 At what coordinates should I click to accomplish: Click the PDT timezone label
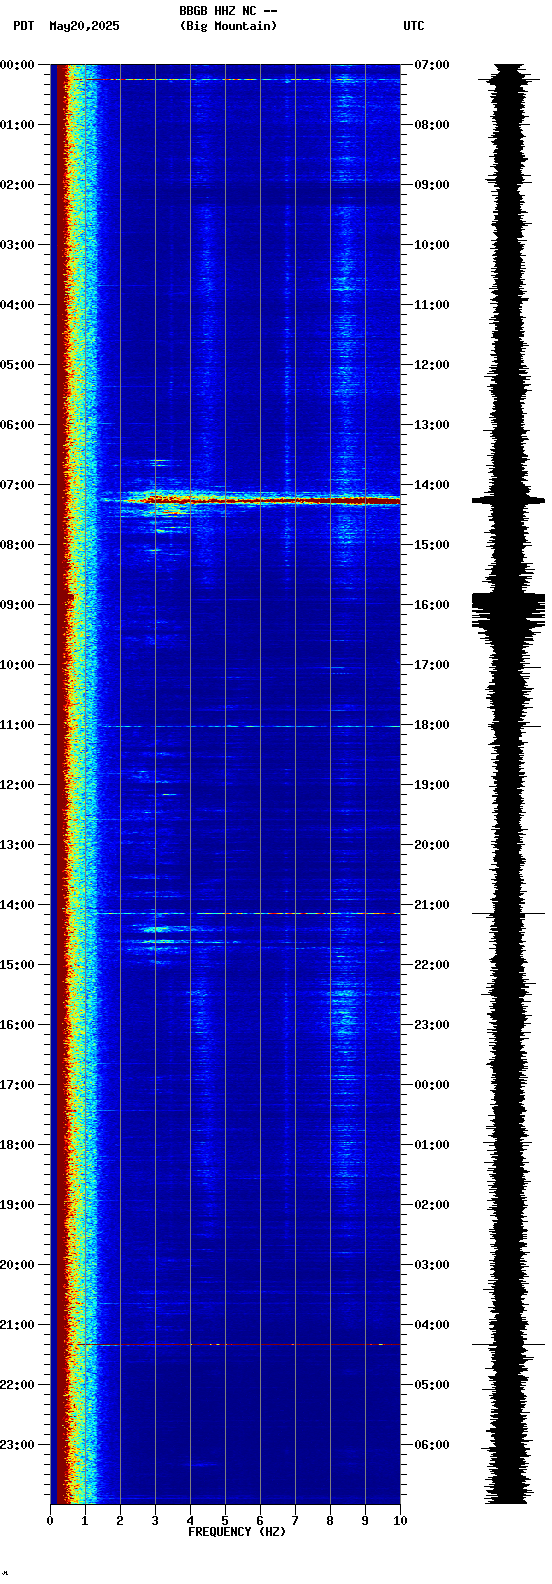[x=23, y=26]
